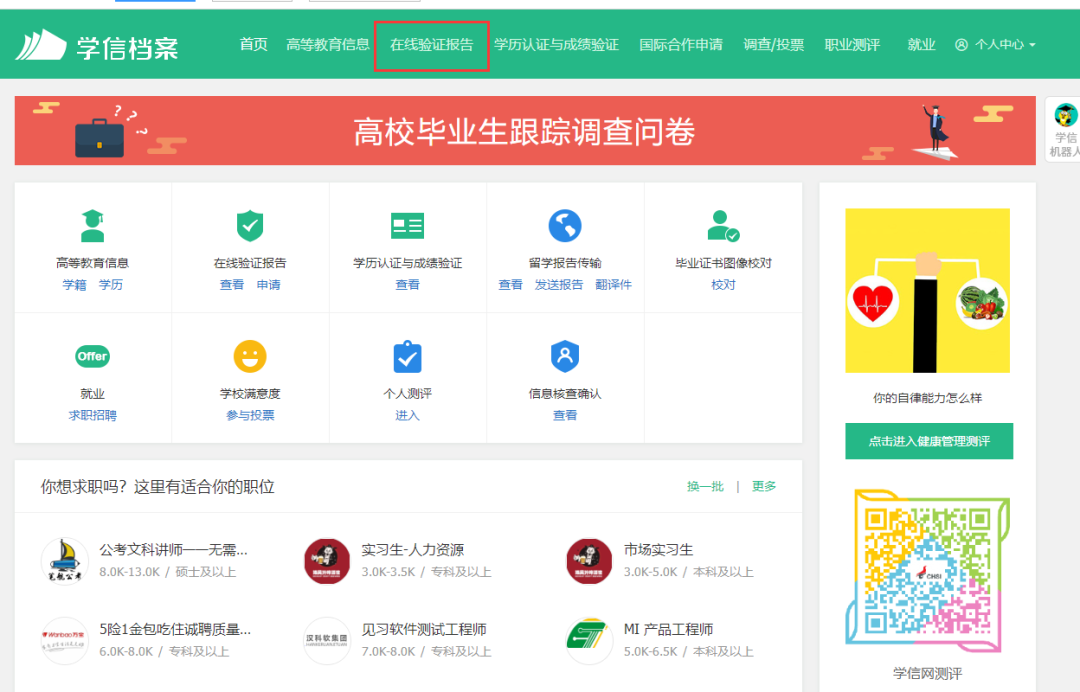Viewport: 1080px width, 692px height.
Task: Open the 职业测评 menu item
Action: point(852,44)
